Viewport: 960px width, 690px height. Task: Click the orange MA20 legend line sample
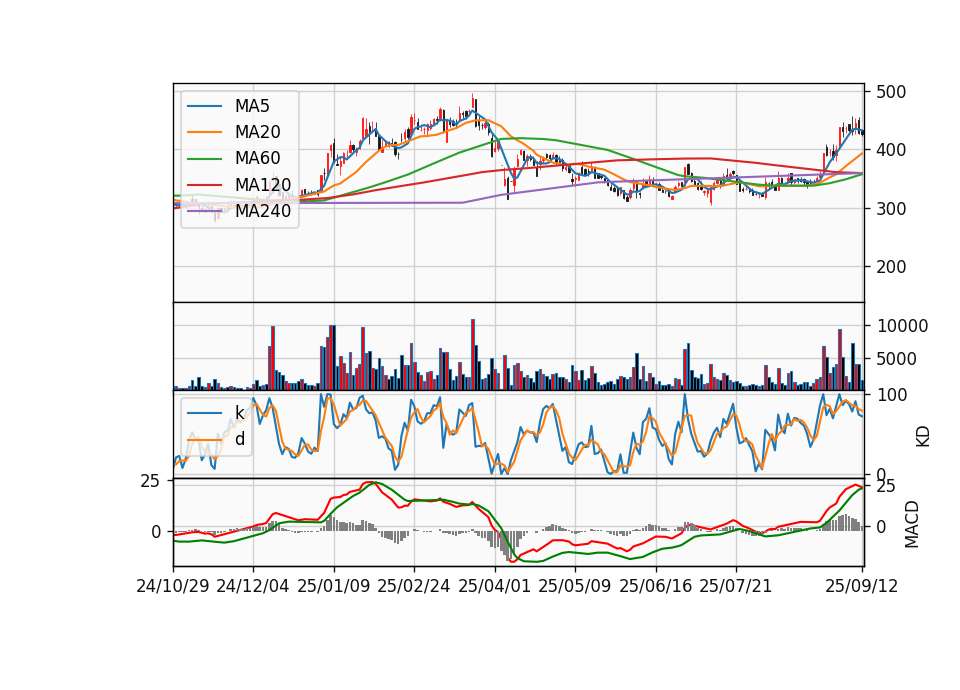(204, 132)
